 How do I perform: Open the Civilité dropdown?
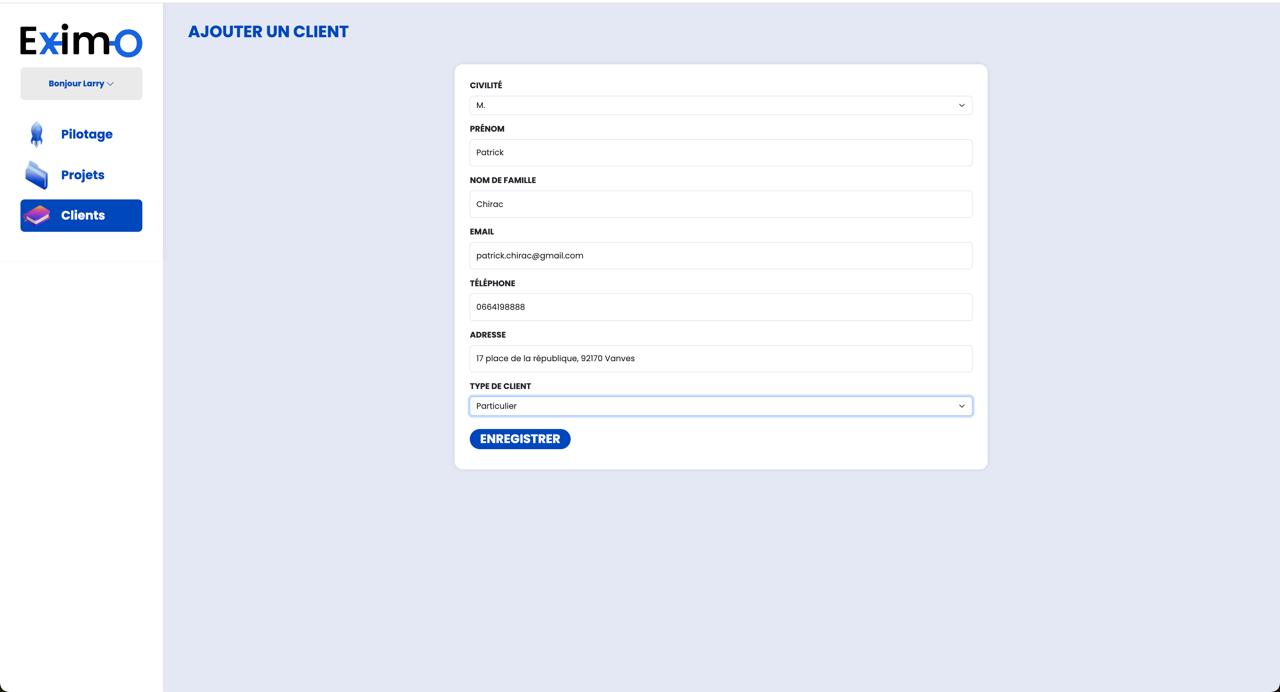pos(721,105)
